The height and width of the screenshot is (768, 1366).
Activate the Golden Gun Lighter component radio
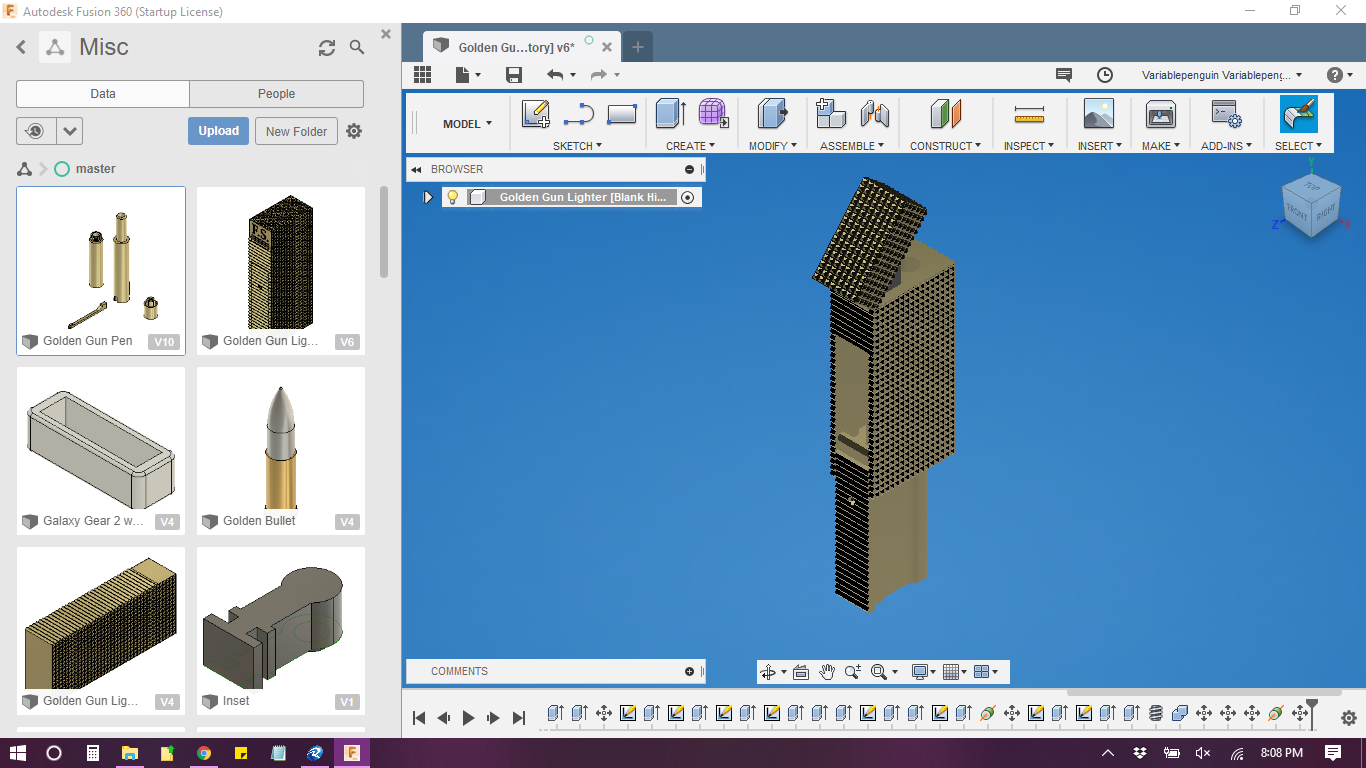tap(688, 197)
